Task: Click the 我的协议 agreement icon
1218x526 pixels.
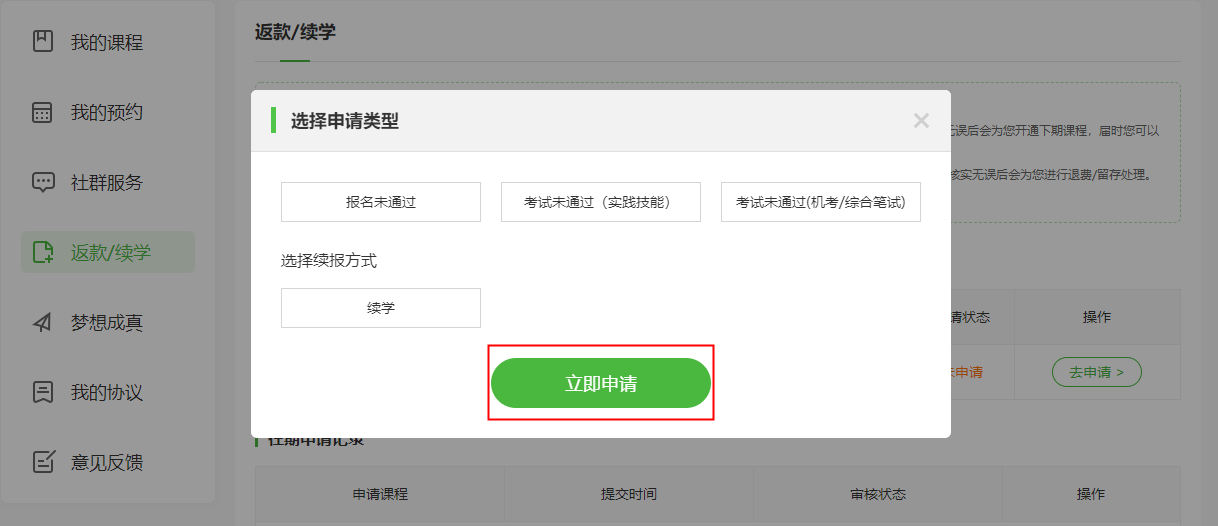Action: [42, 392]
